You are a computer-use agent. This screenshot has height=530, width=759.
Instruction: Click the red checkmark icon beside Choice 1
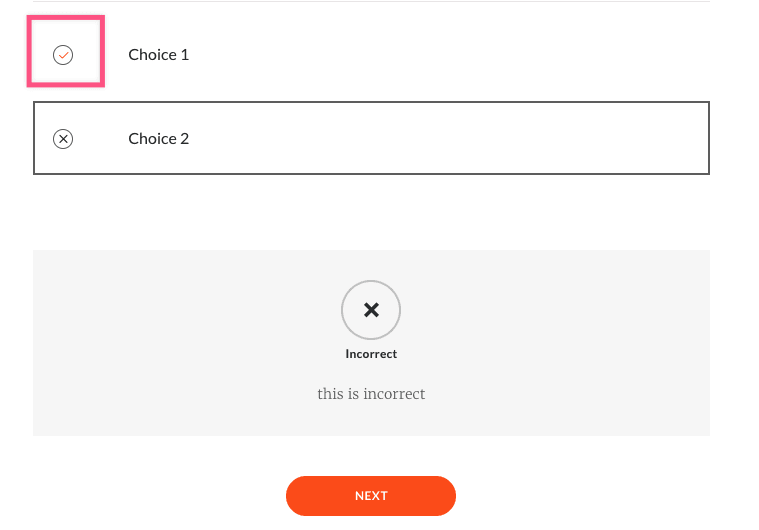click(x=63, y=55)
